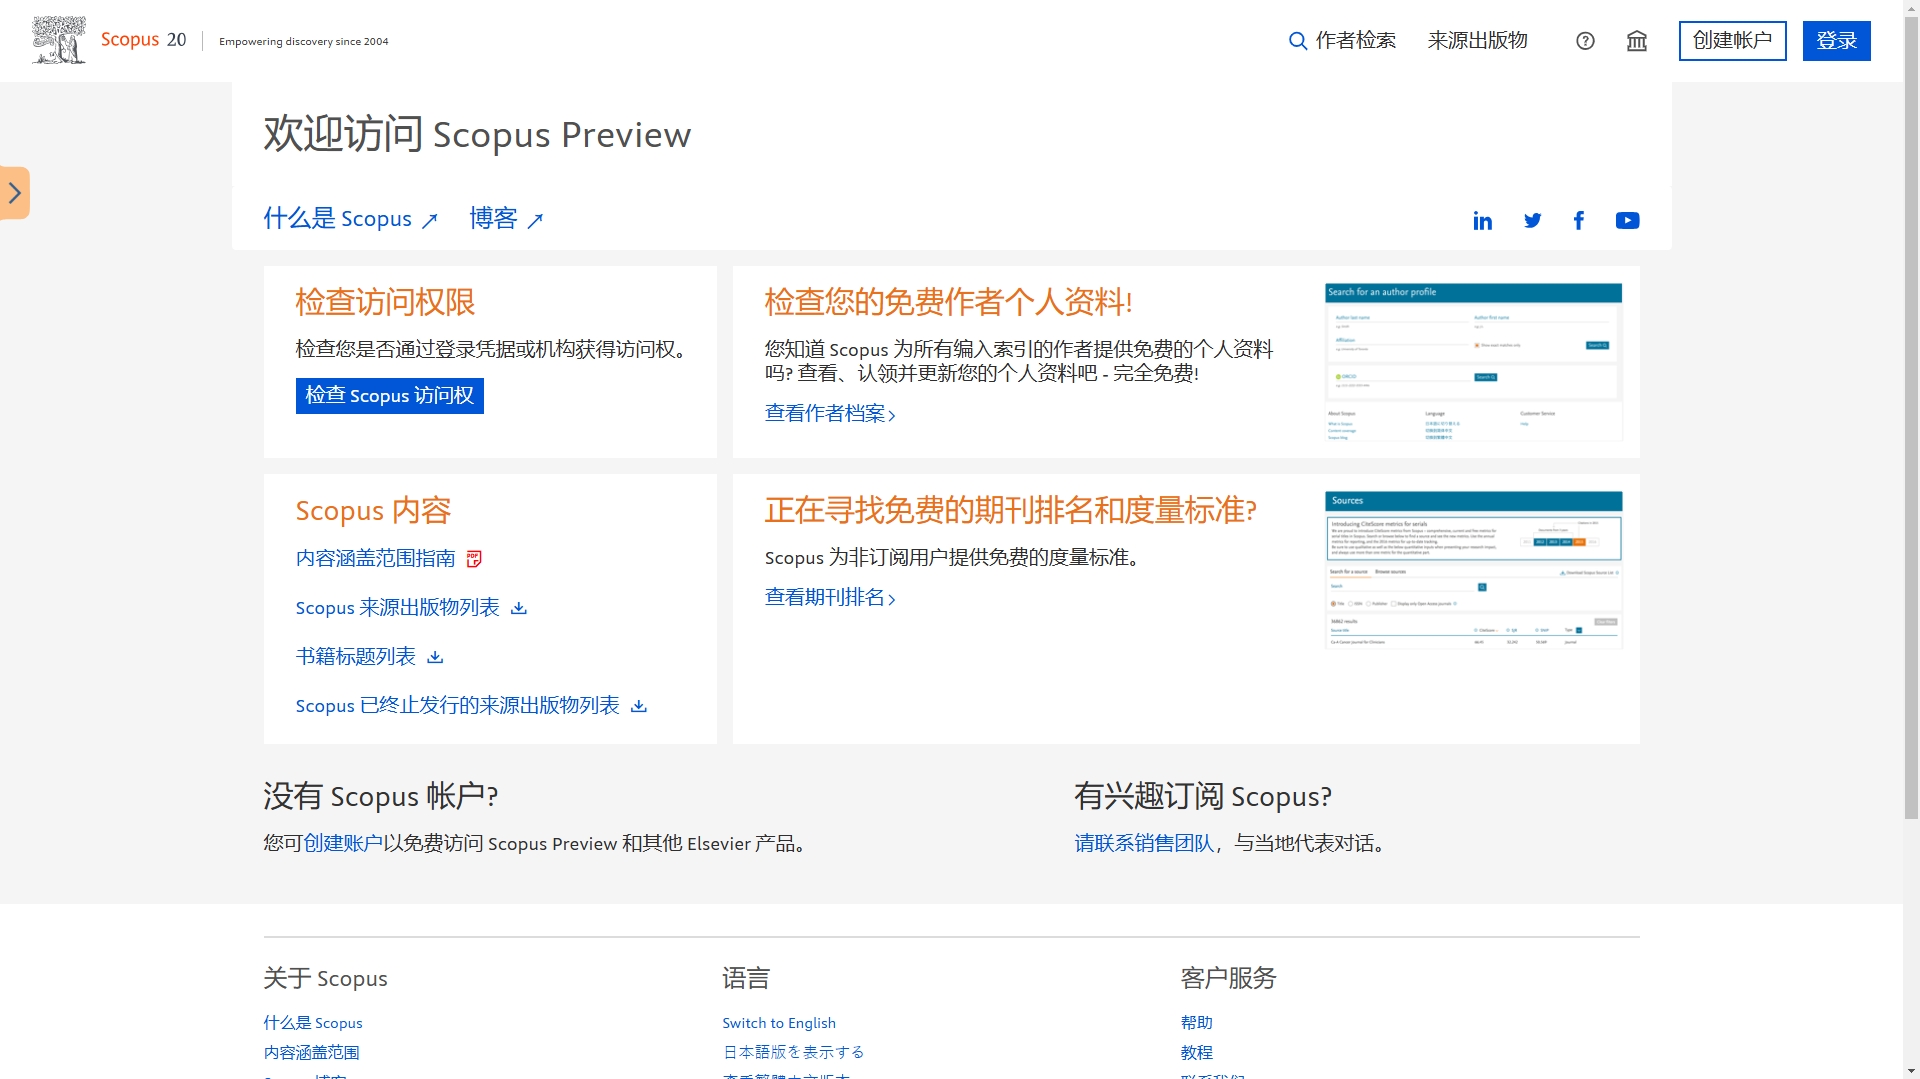This screenshot has width=1920, height=1079.
Task: Click the 创建账户 inline link
Action: (343, 844)
